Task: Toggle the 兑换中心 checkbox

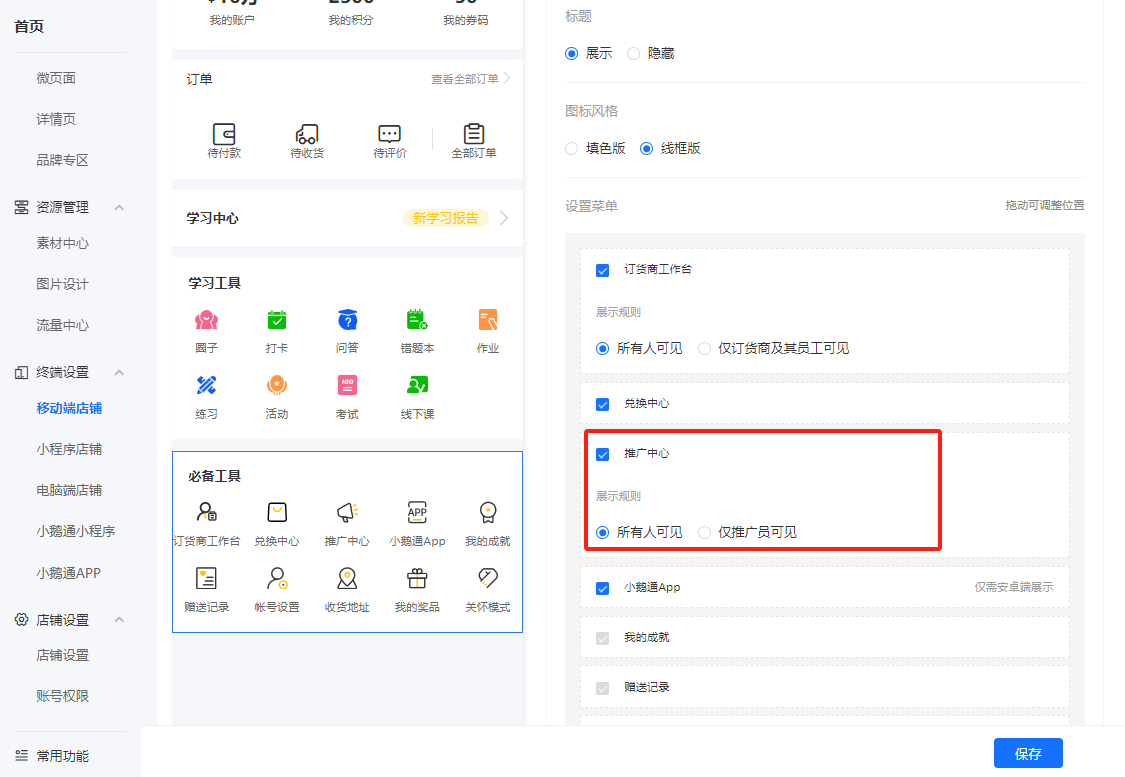Action: [x=603, y=405]
